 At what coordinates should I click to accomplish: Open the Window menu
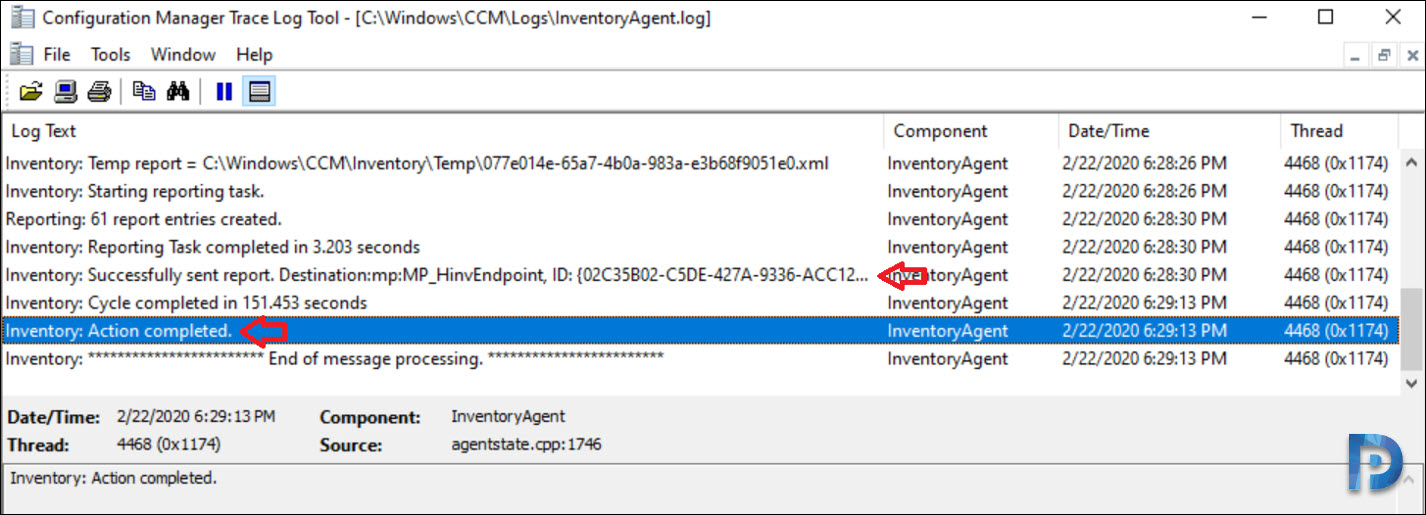183,55
